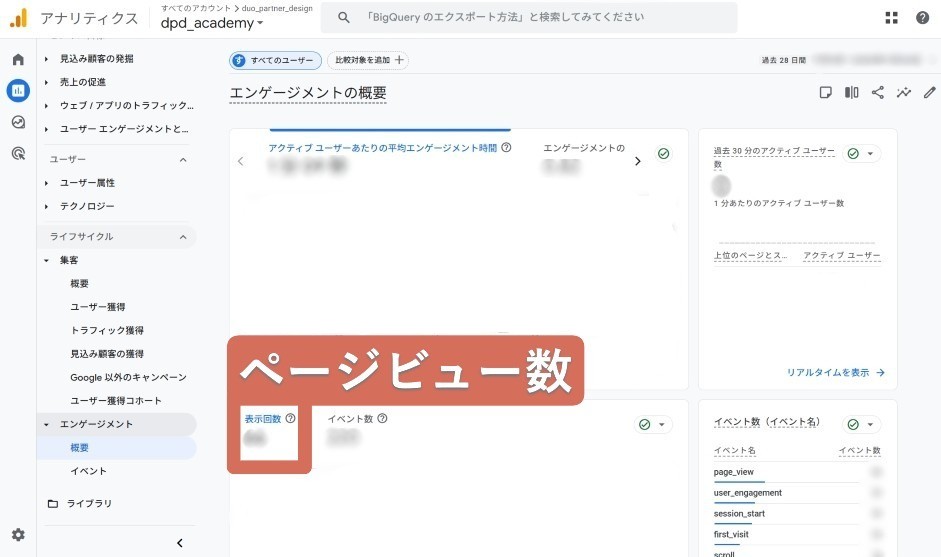This screenshot has height=557, width=941.
Task: Open the Explore icon in left rail
Action: (18, 122)
